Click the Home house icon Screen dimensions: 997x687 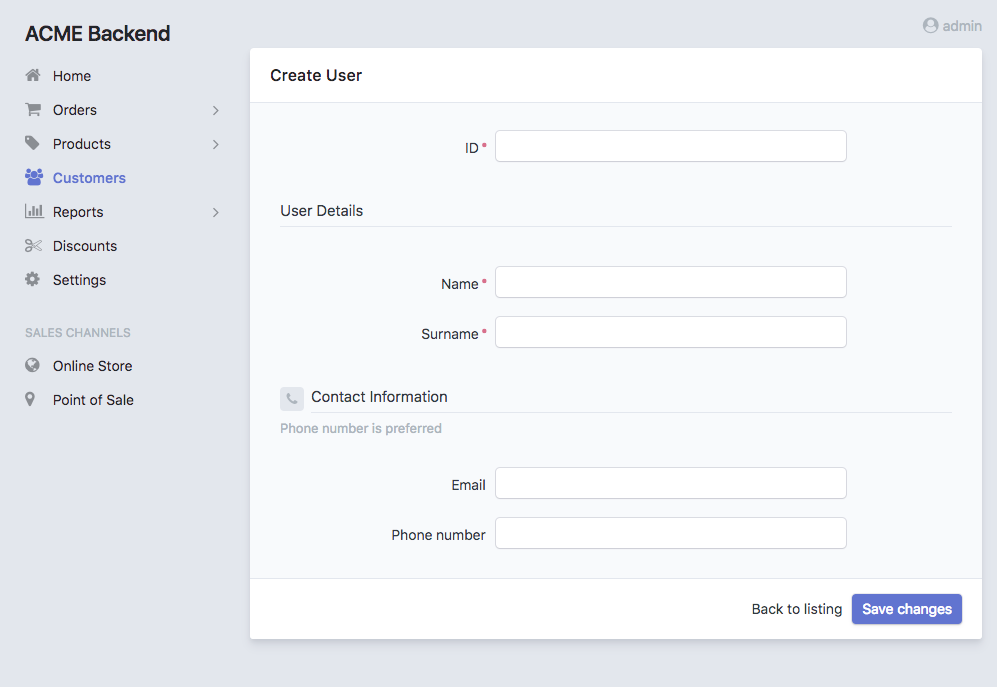(x=33, y=76)
